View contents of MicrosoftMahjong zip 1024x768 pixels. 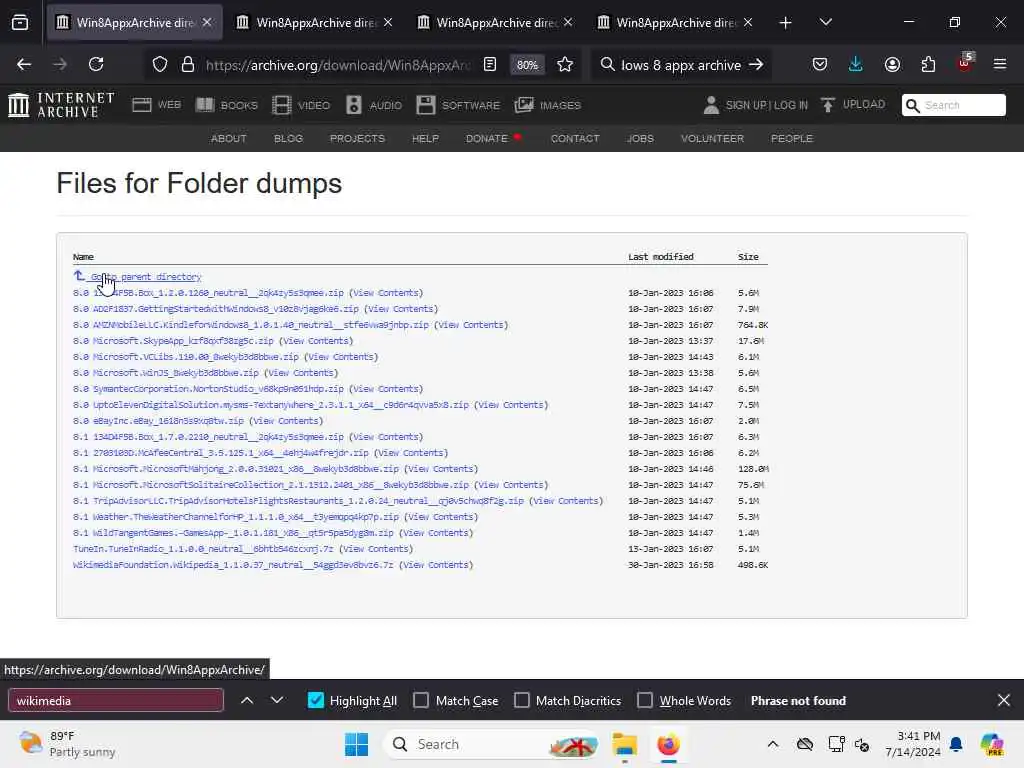[441, 469]
